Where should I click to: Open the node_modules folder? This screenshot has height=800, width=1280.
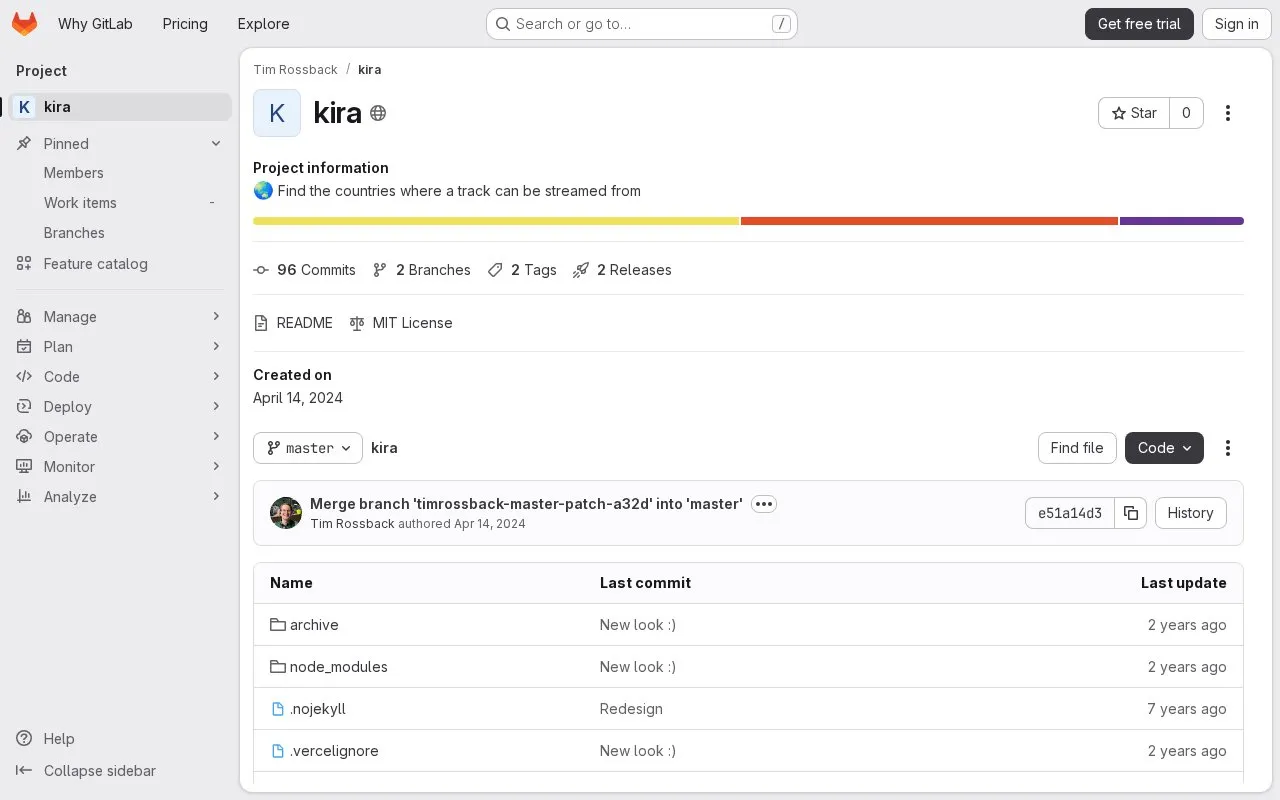point(338,667)
